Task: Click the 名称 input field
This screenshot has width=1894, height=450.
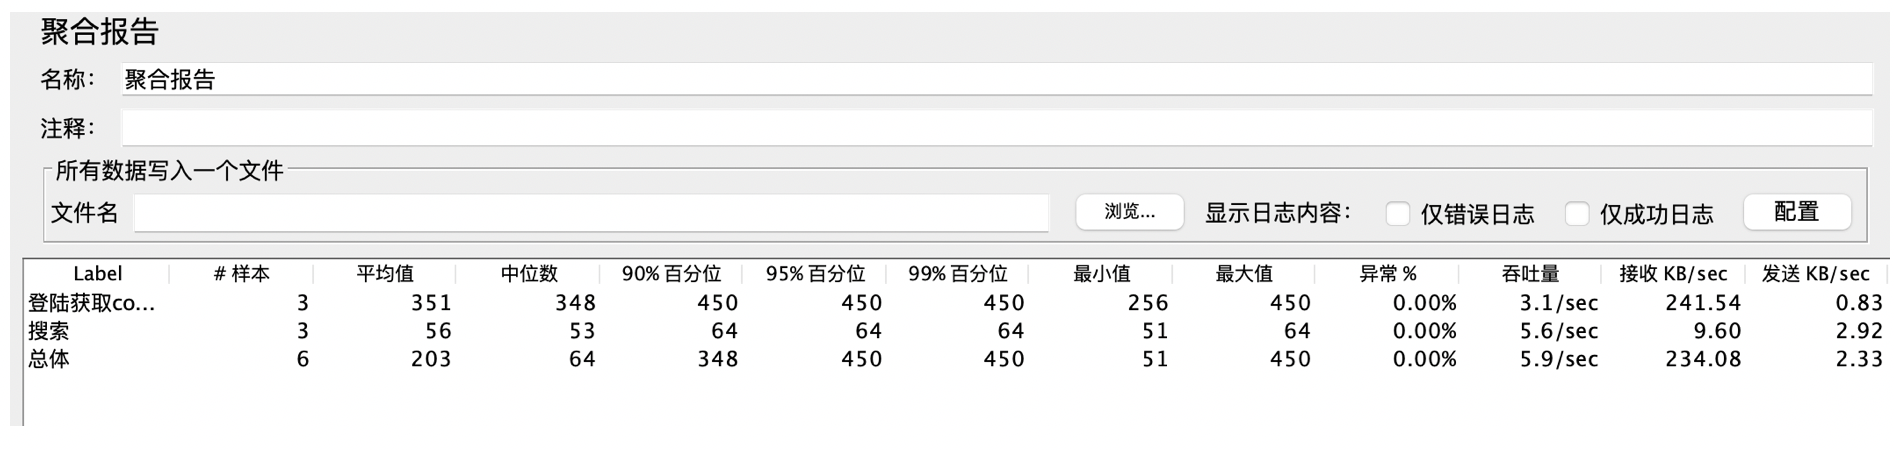Action: coord(995,80)
